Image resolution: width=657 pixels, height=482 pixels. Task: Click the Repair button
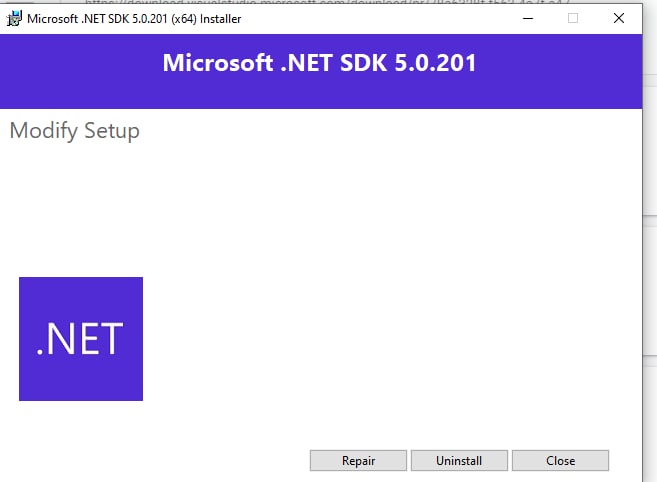pyautogui.click(x=358, y=461)
